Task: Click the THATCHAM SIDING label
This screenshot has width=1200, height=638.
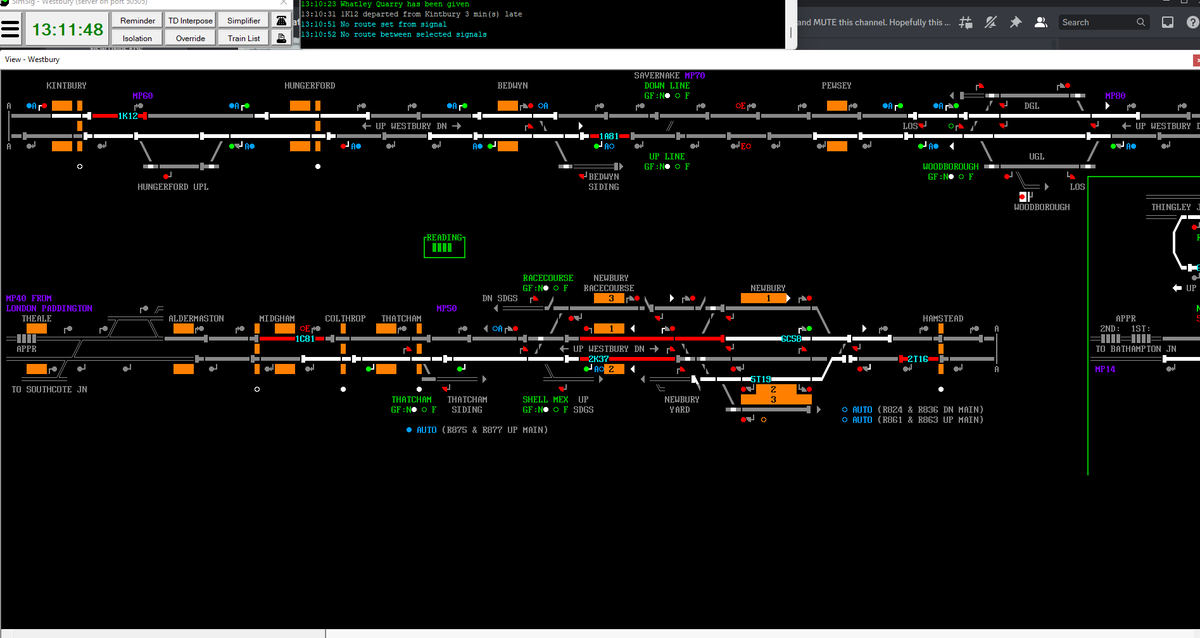Action: coord(466,404)
